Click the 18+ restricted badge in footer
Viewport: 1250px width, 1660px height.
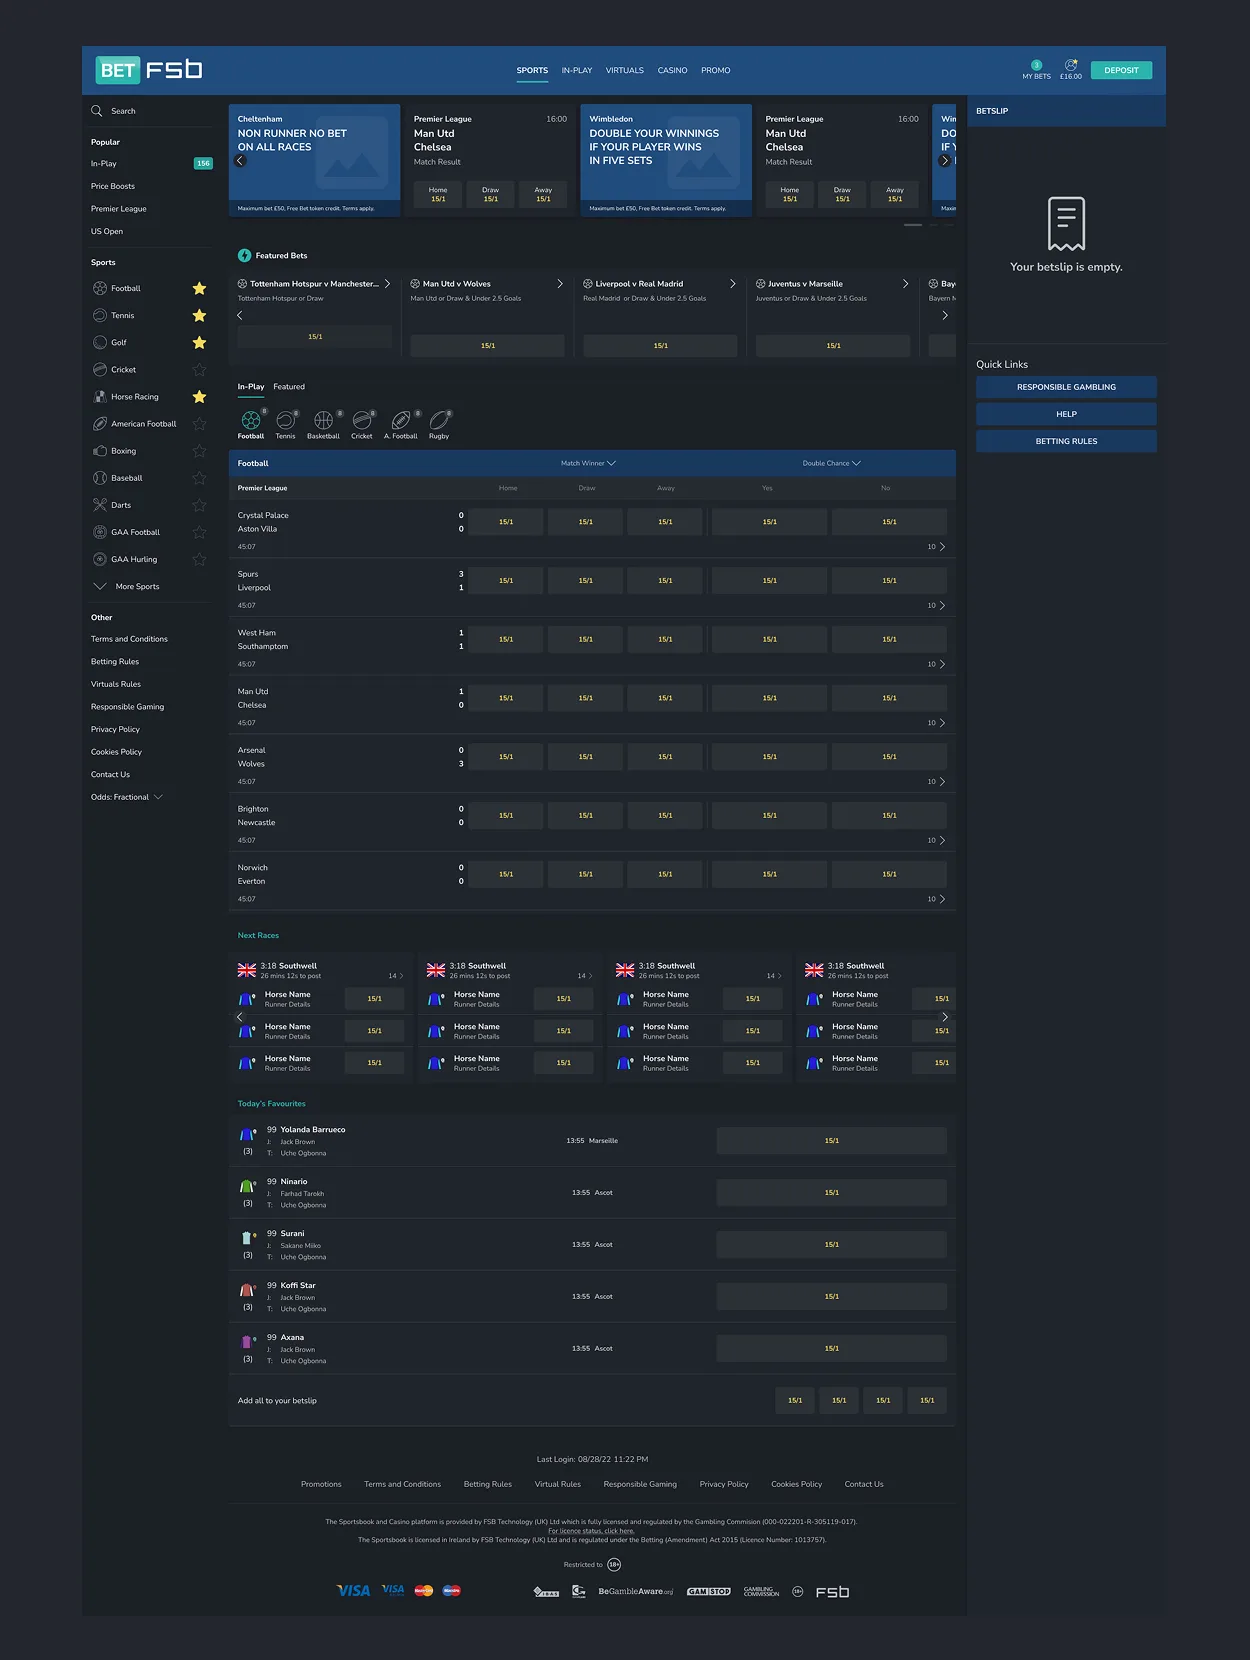(x=614, y=1565)
